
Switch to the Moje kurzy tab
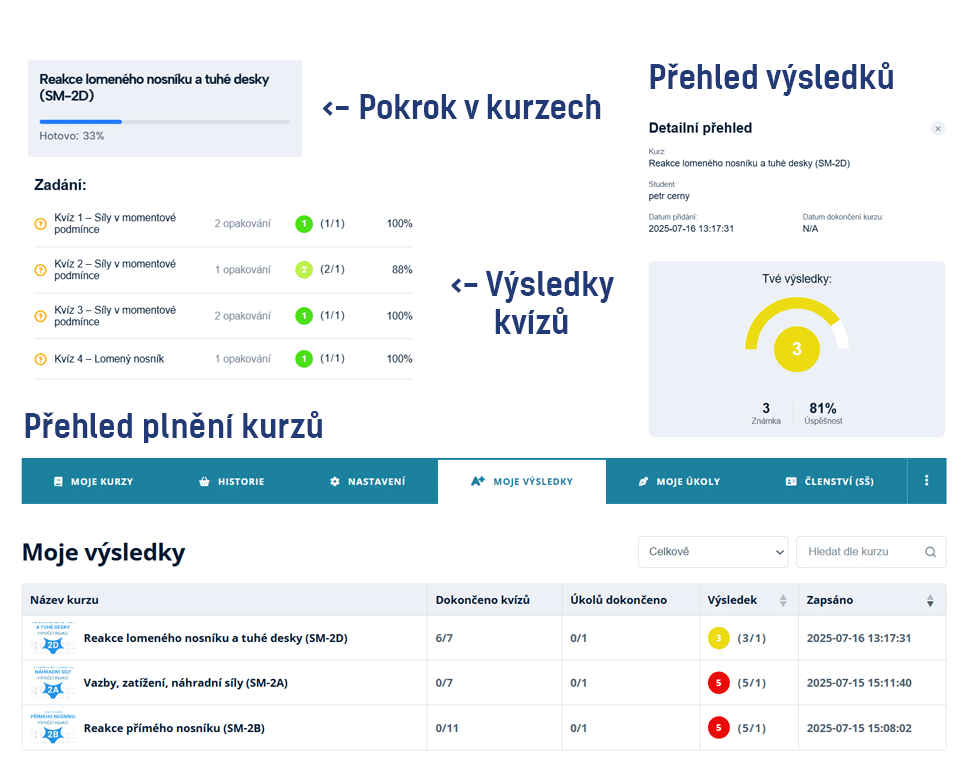94,481
